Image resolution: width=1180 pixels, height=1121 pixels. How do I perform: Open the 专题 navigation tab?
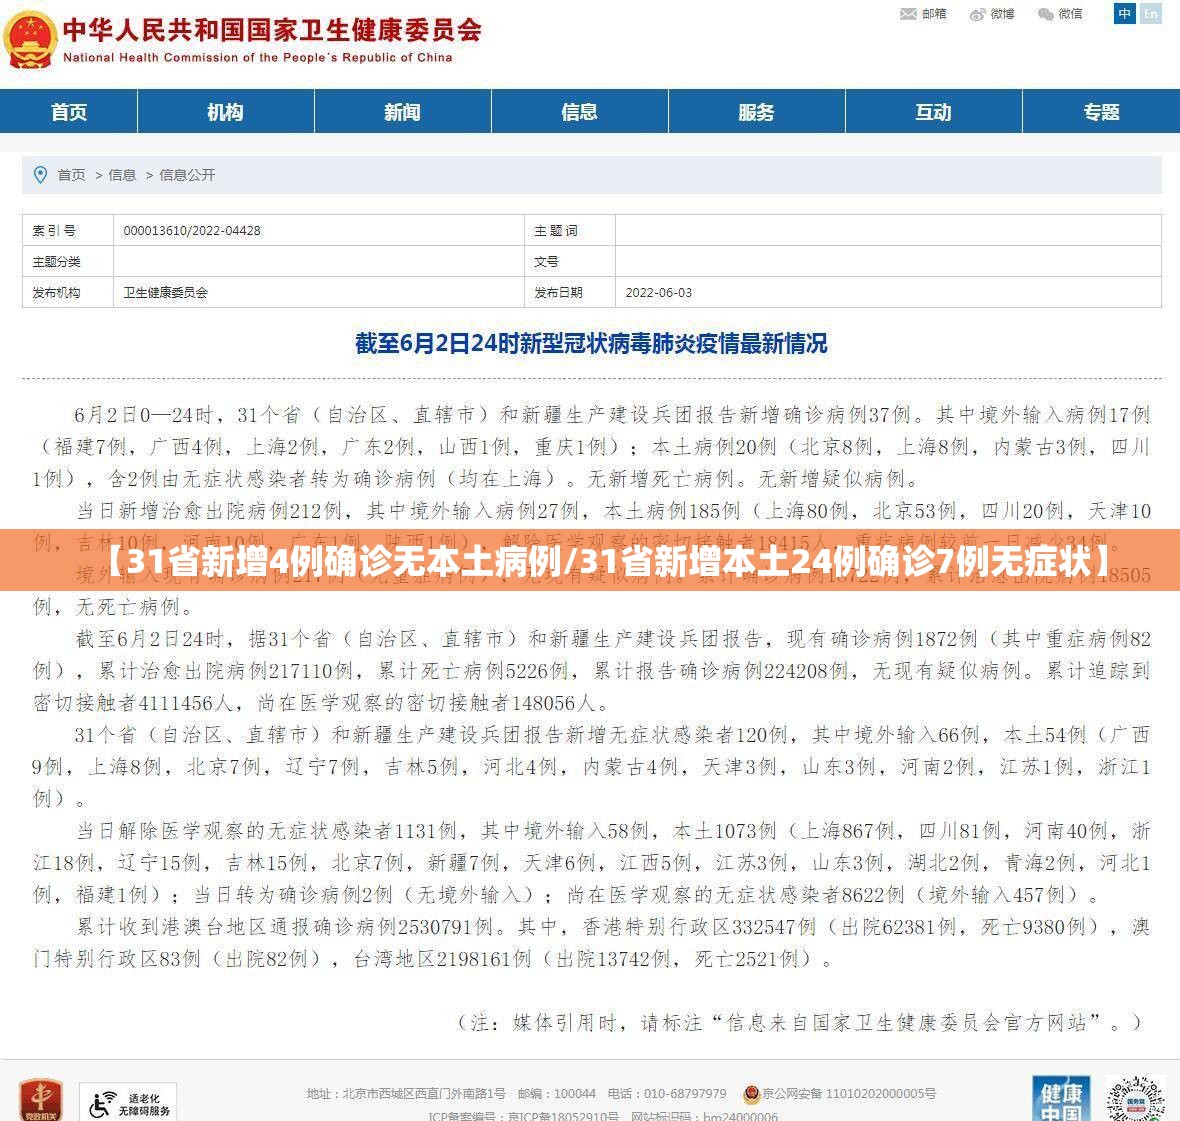tap(1102, 111)
